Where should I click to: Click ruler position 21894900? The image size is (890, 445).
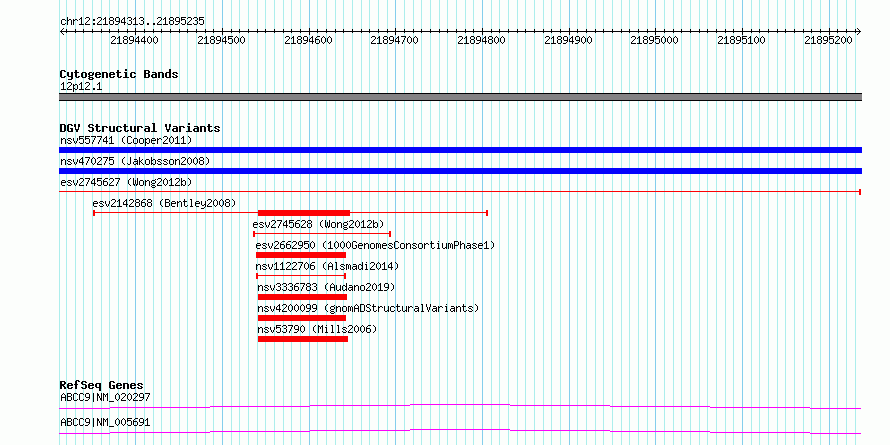point(568,40)
